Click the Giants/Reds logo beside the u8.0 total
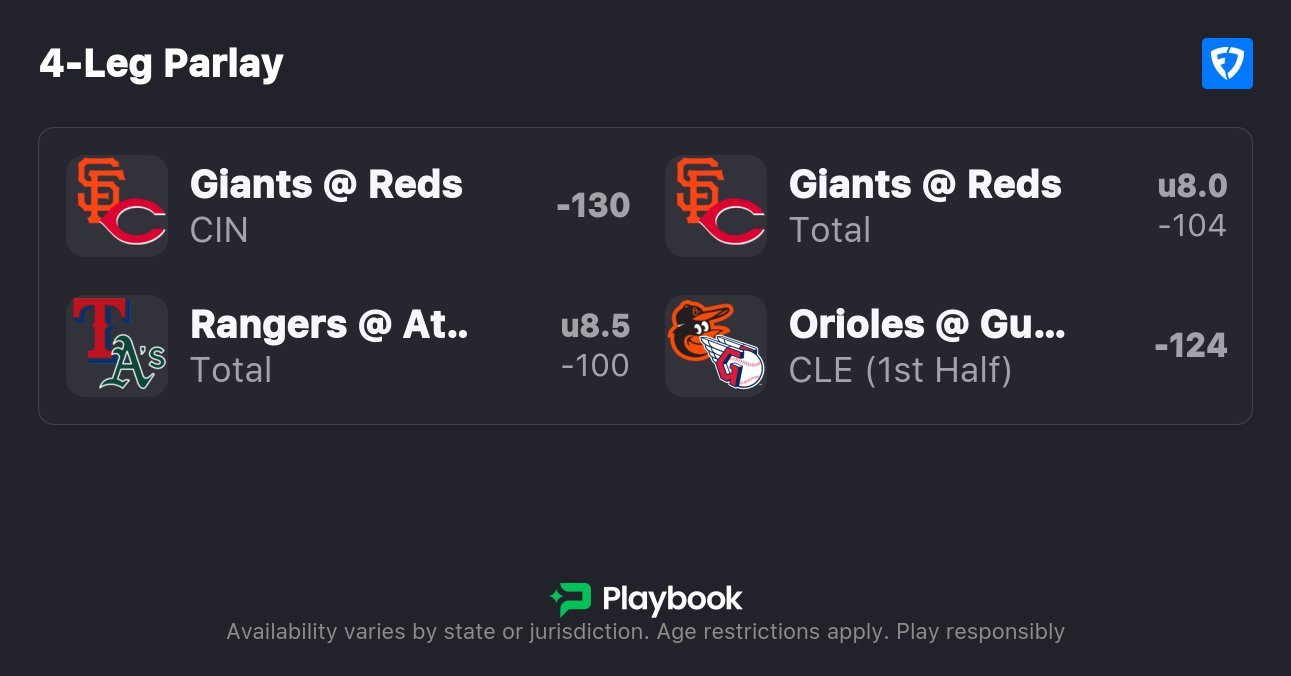The height and width of the screenshot is (676, 1291). pyautogui.click(x=716, y=206)
